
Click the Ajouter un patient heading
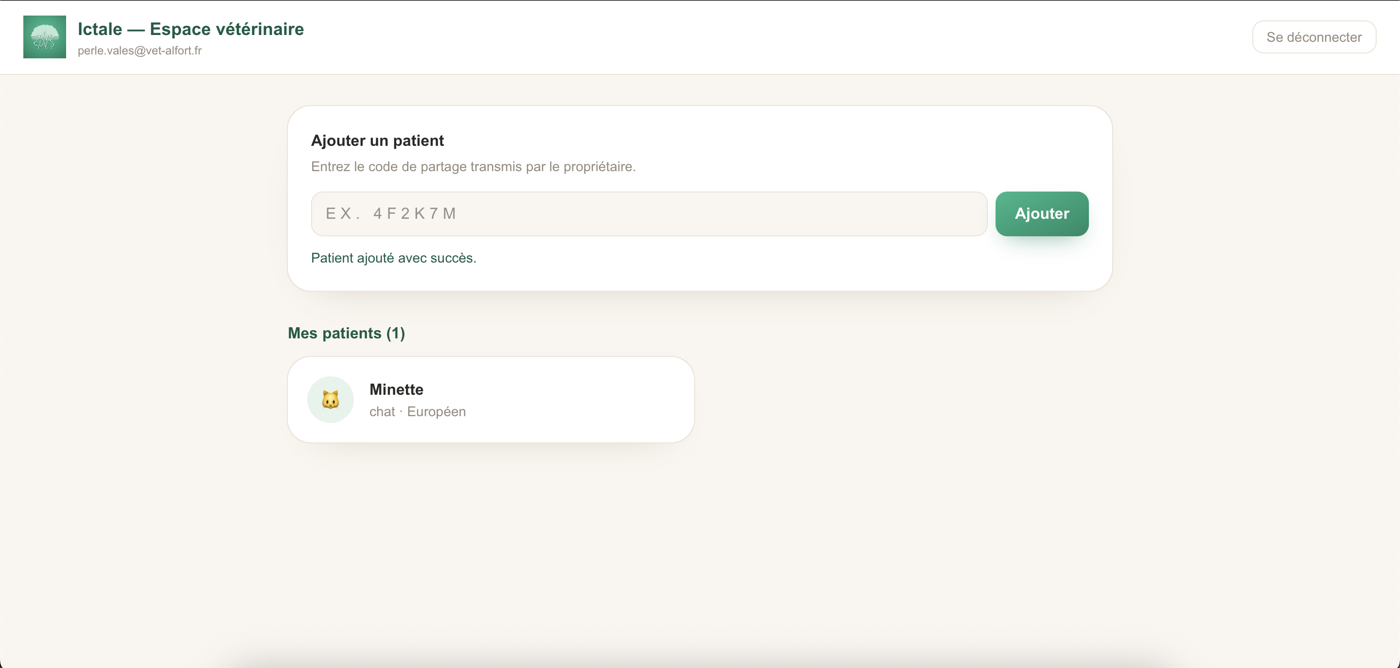pos(378,141)
